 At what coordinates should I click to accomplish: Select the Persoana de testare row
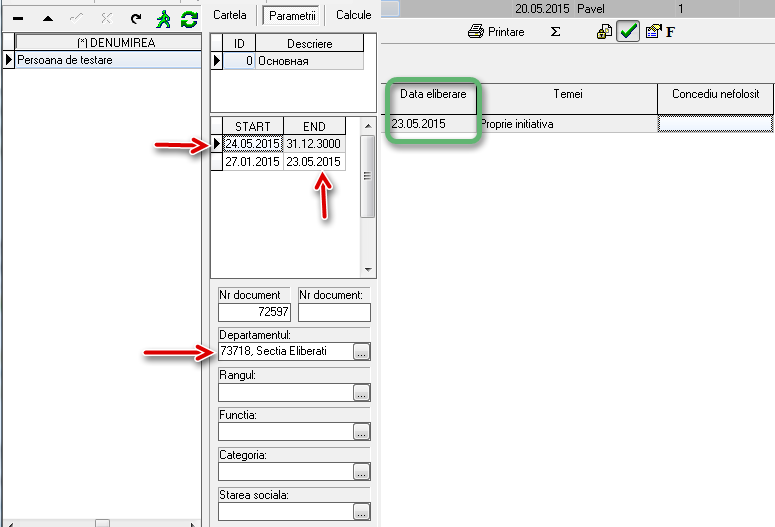[108, 60]
